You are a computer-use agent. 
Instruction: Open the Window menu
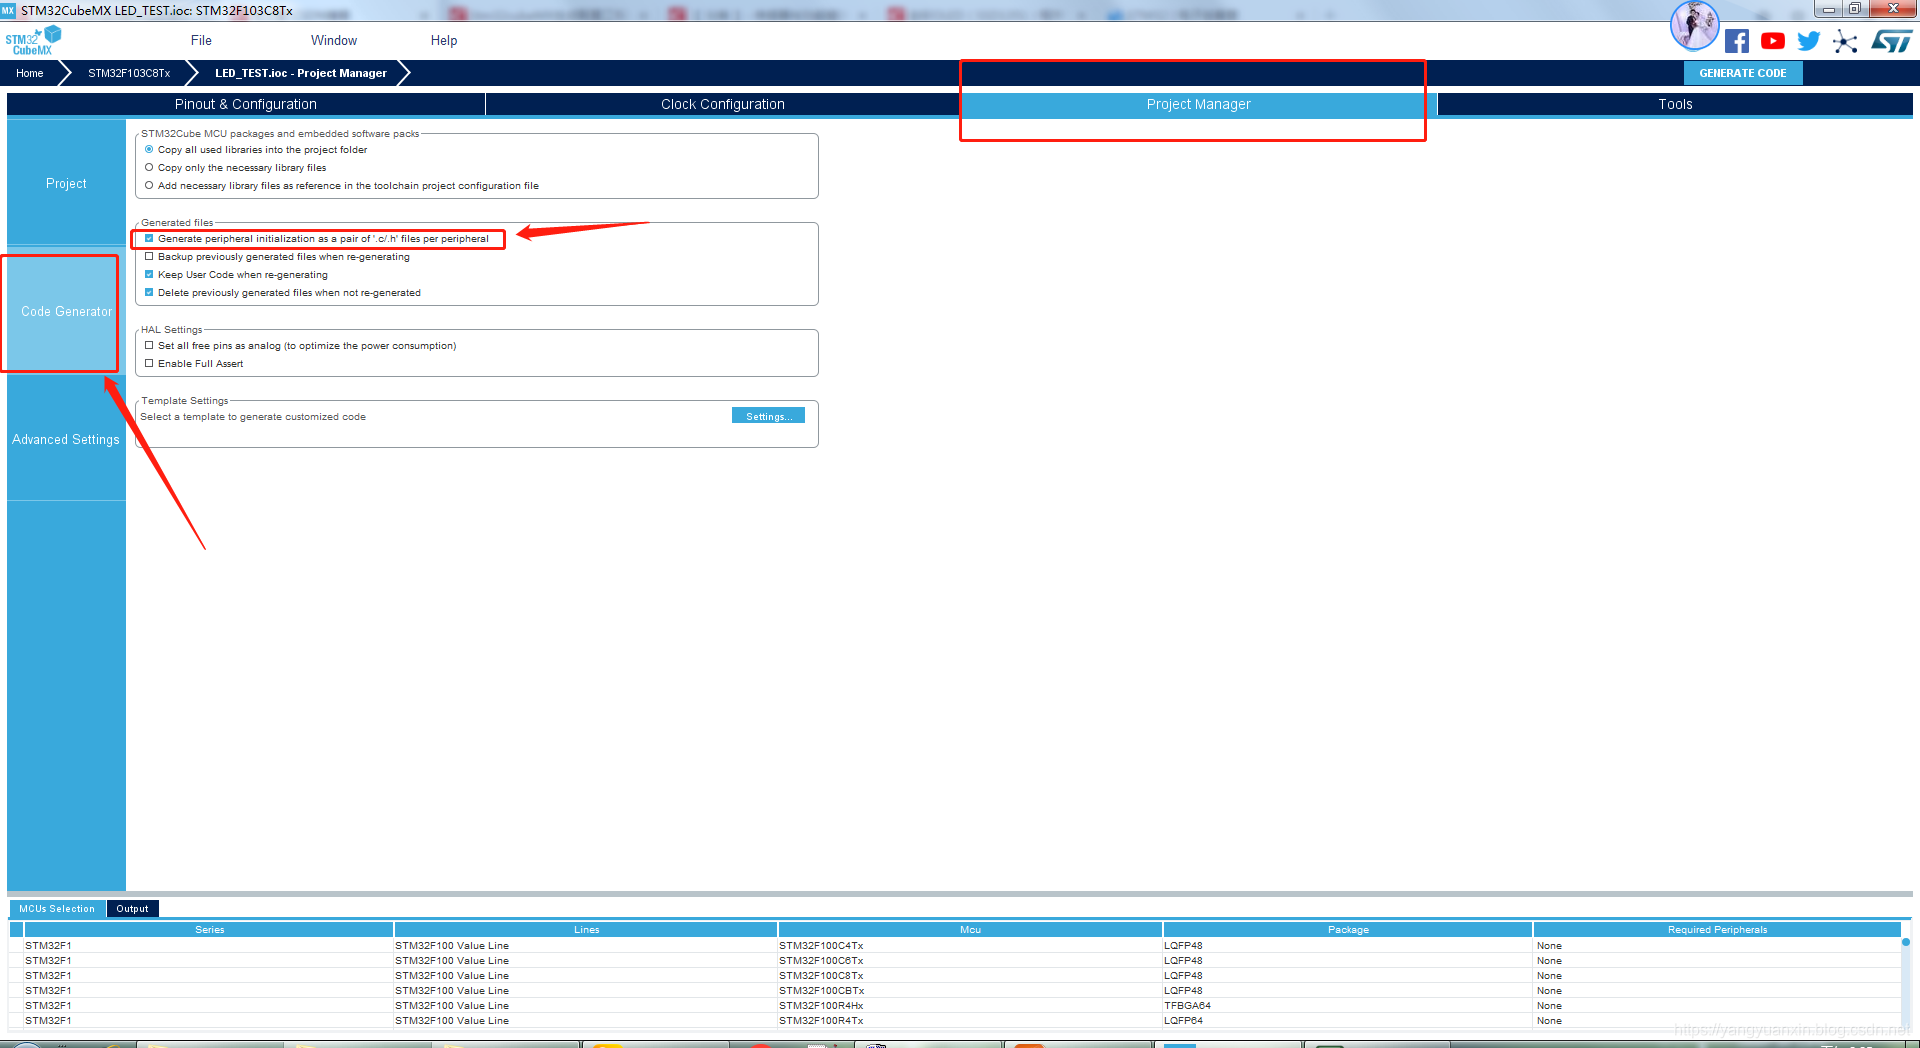click(x=334, y=41)
